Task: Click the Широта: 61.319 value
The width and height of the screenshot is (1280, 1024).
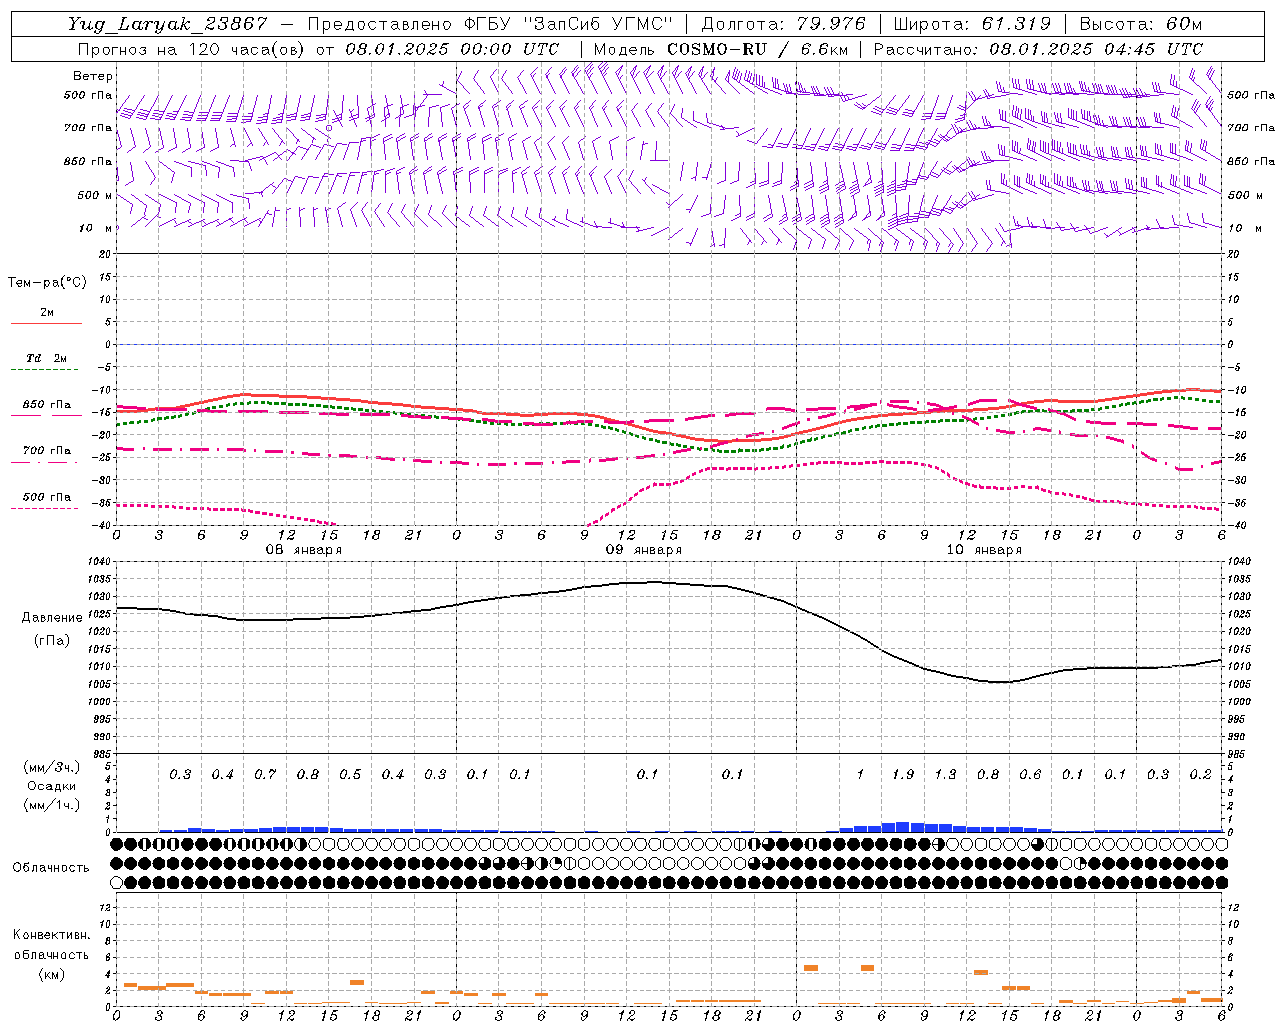Action: point(972,24)
